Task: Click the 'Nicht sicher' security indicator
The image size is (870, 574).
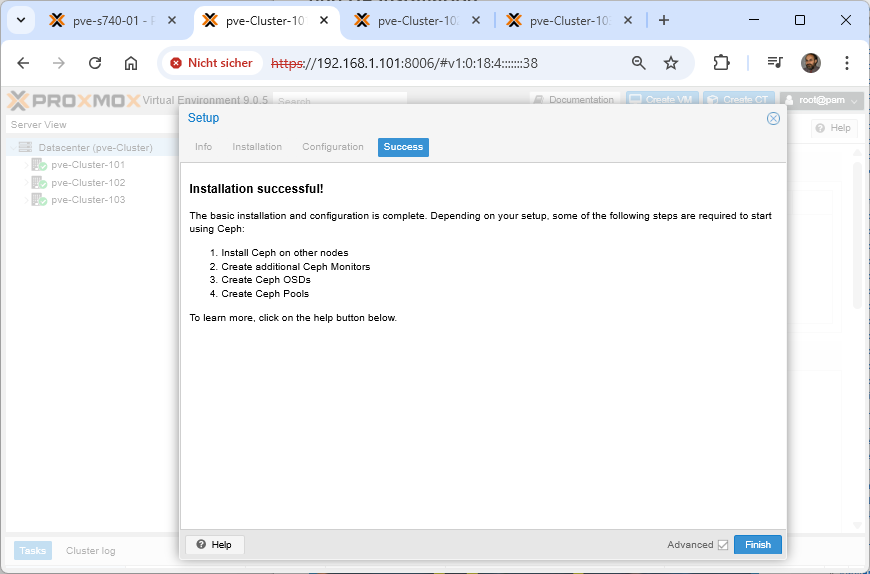Action: point(211,63)
